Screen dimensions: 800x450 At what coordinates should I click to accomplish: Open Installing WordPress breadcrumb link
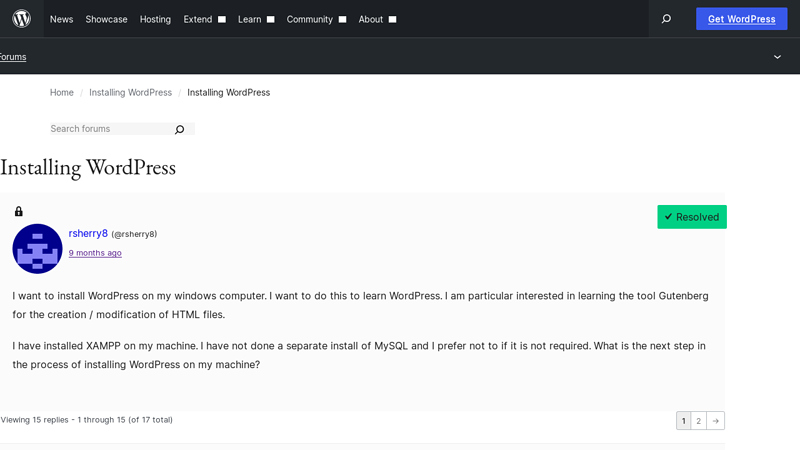(x=130, y=92)
